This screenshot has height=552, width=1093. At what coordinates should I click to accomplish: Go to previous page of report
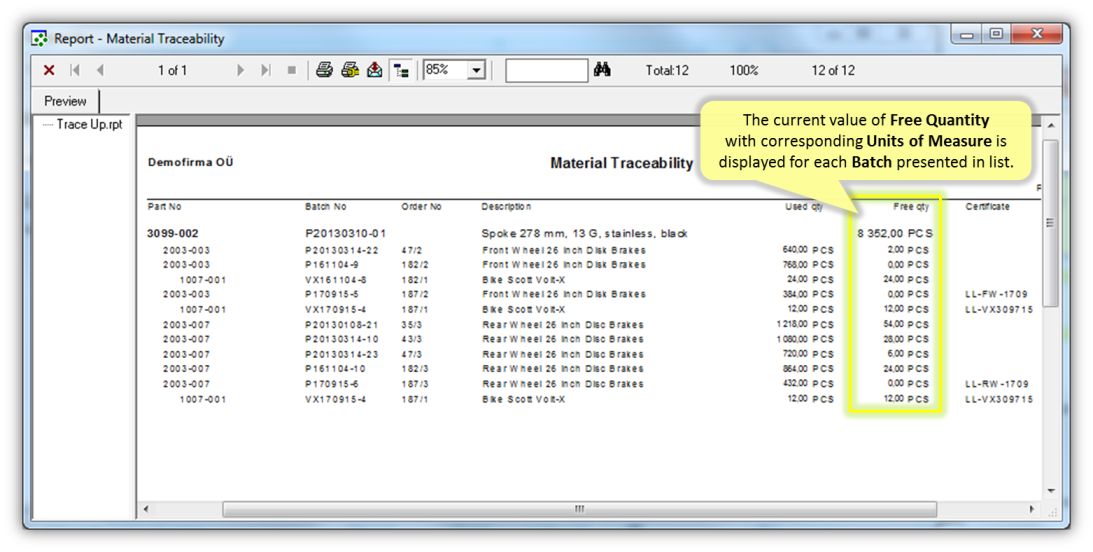pyautogui.click(x=99, y=70)
